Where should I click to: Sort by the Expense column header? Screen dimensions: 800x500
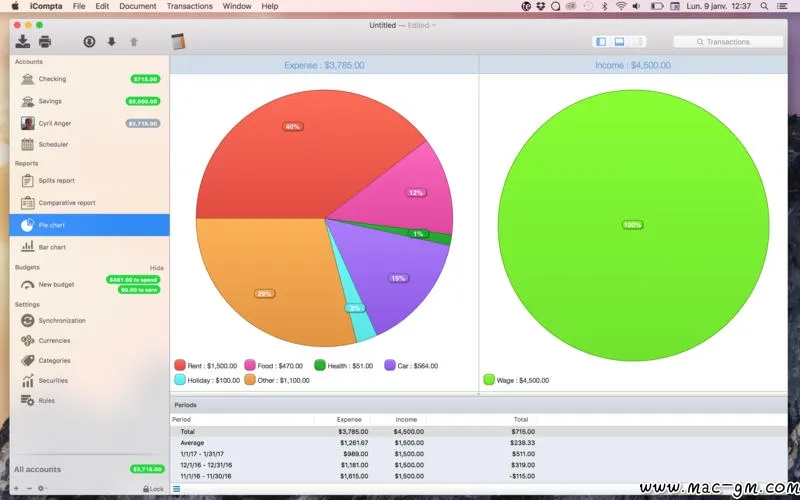point(349,419)
